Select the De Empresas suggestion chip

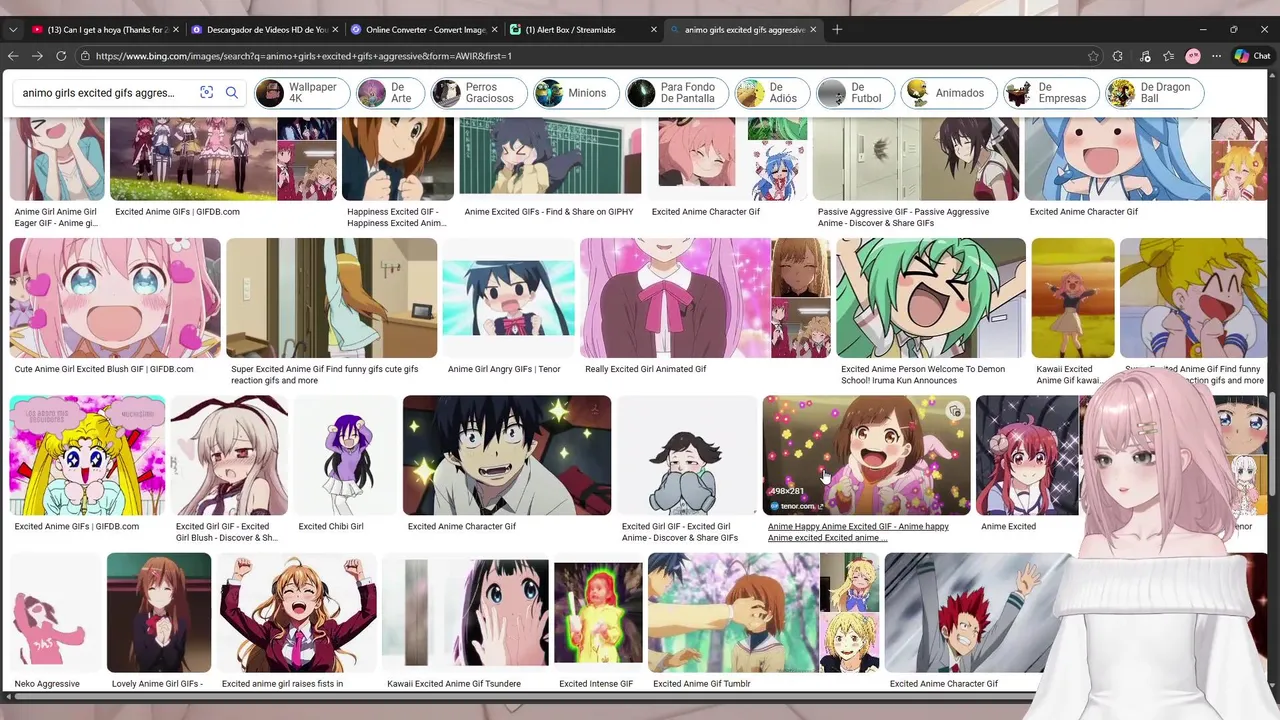pos(1050,93)
